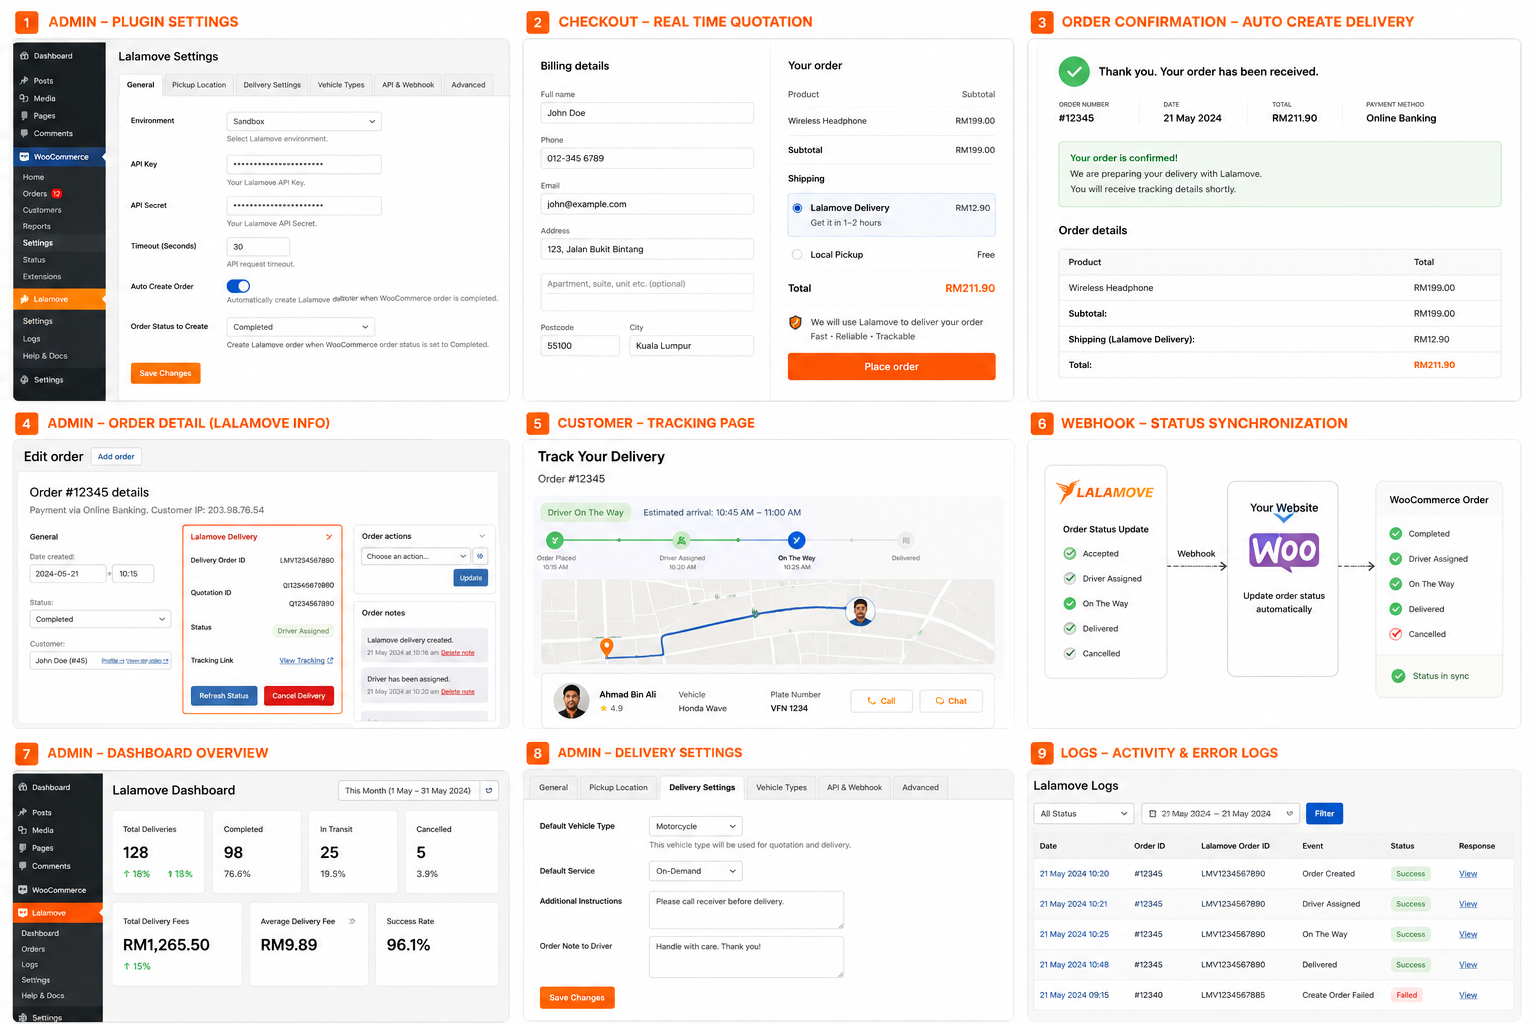Viewport: 1536px width, 1024px height.
Task: Click Delivered check in WooCommerce Order list
Action: pos(1396,608)
